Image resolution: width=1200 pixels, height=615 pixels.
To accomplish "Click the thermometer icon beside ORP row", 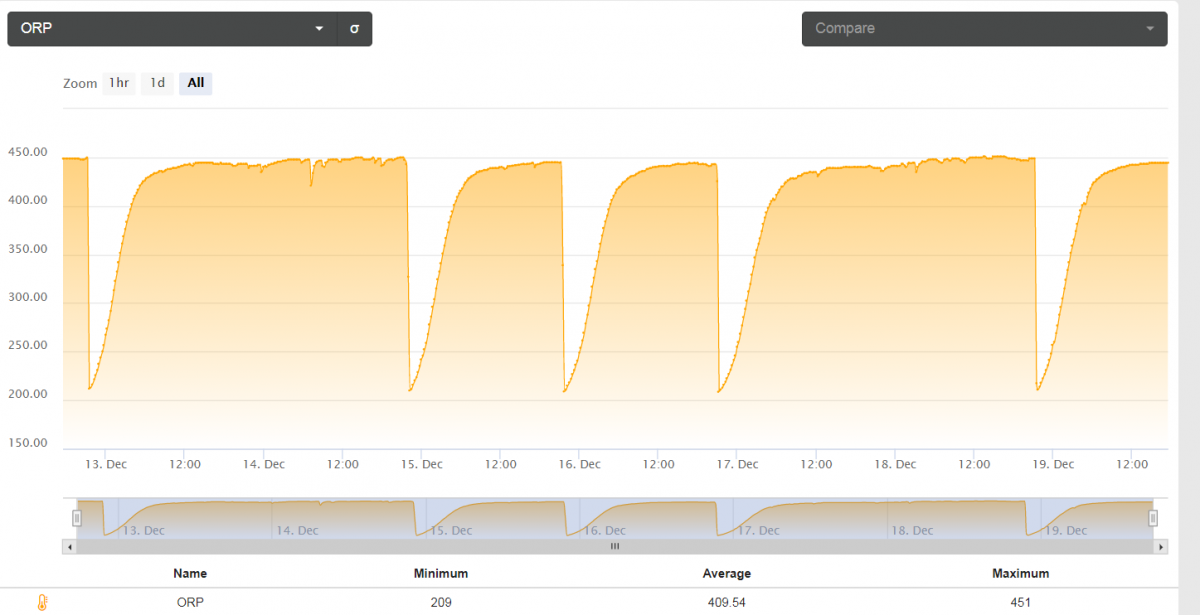I will coord(42,603).
